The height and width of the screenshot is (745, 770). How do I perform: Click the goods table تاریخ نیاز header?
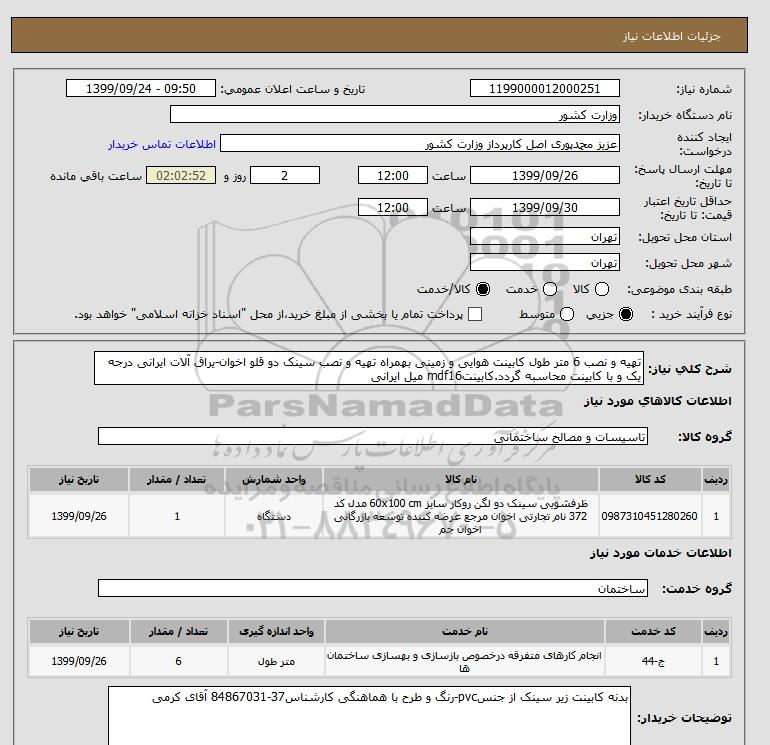79,479
